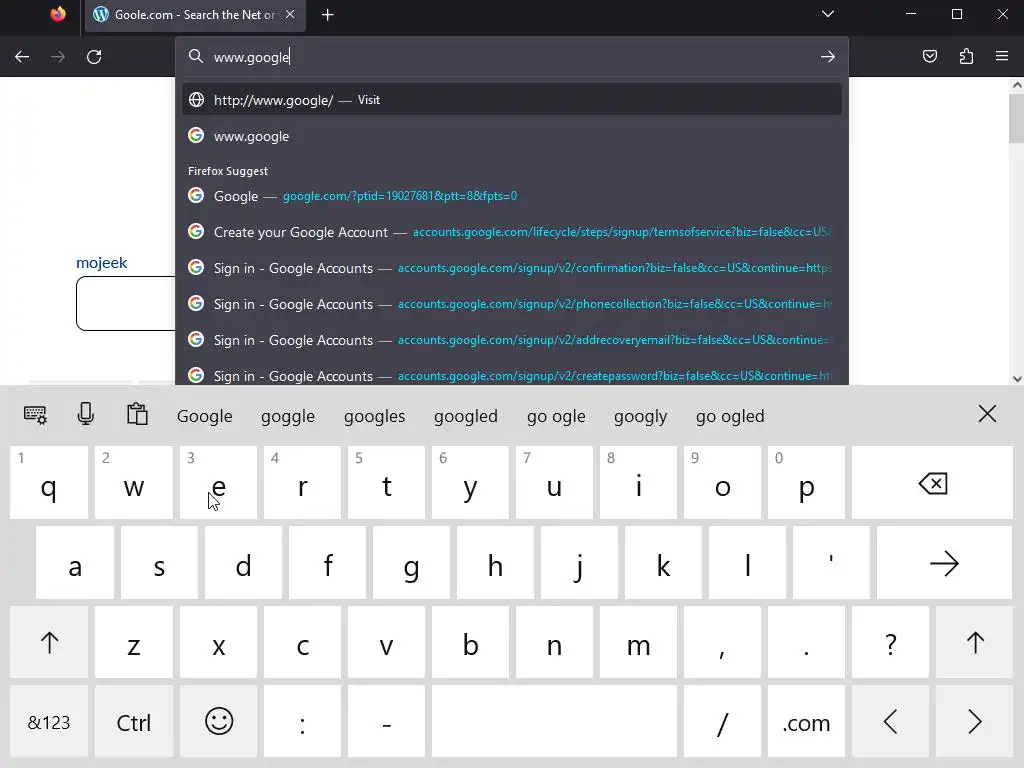Pick the 'goggle' word suggestion
The height and width of the screenshot is (768, 1024).
tap(288, 416)
